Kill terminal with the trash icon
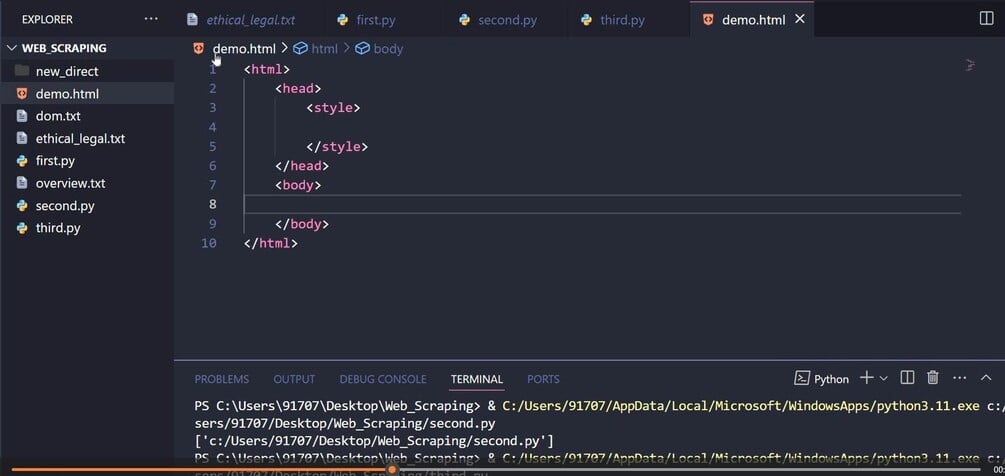The width and height of the screenshot is (1005, 476). (x=933, y=378)
